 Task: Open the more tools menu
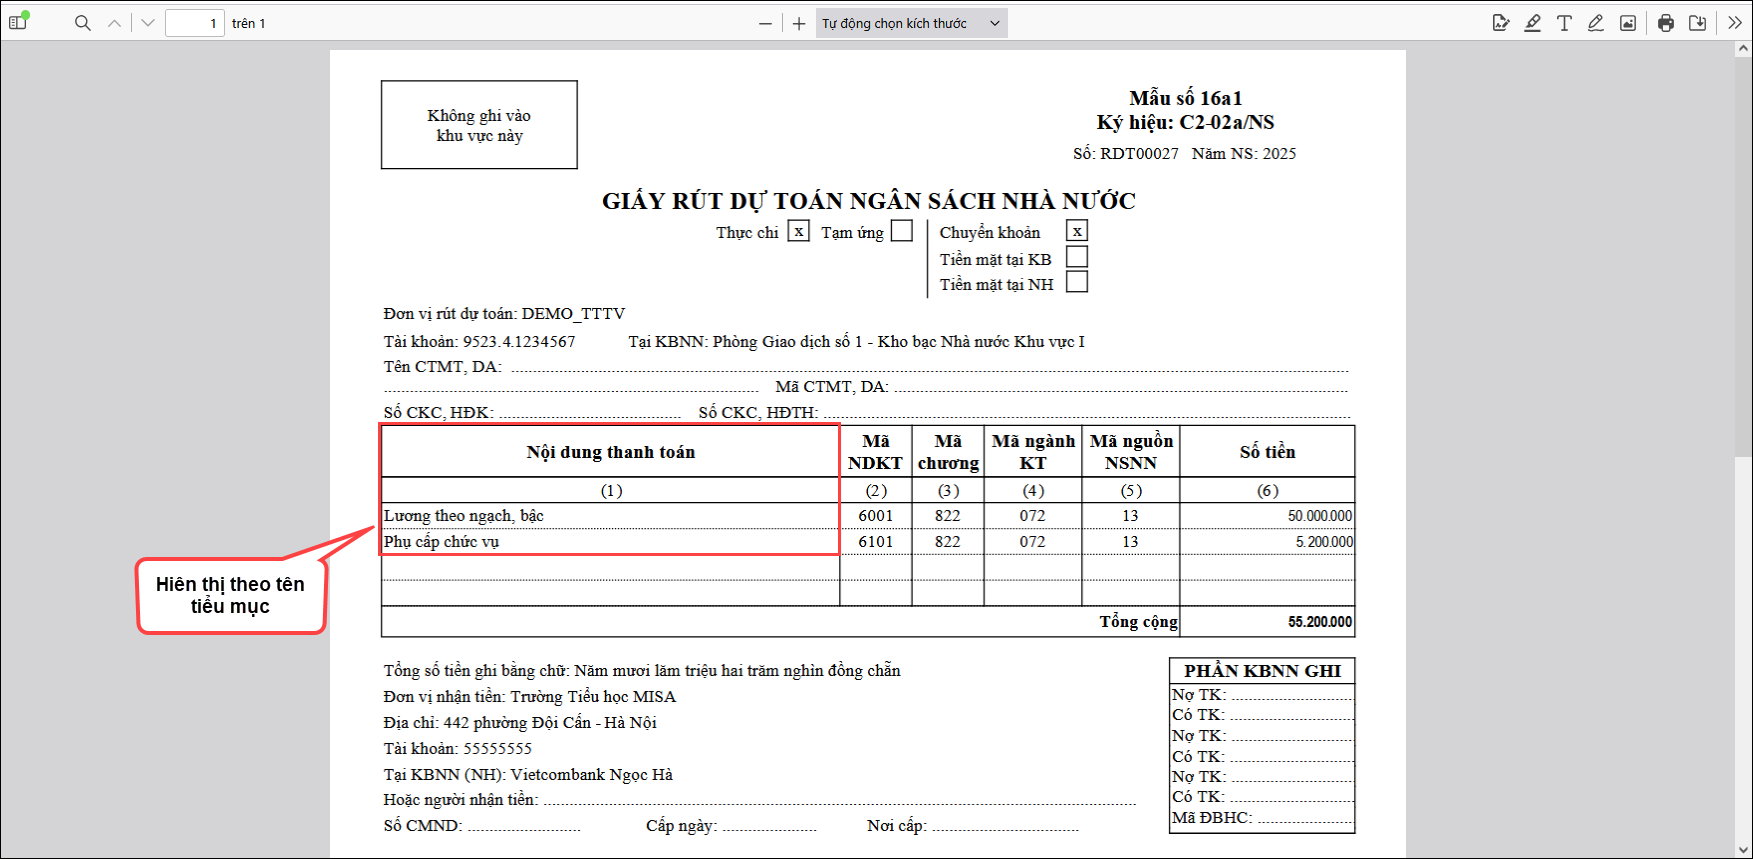pos(1735,23)
